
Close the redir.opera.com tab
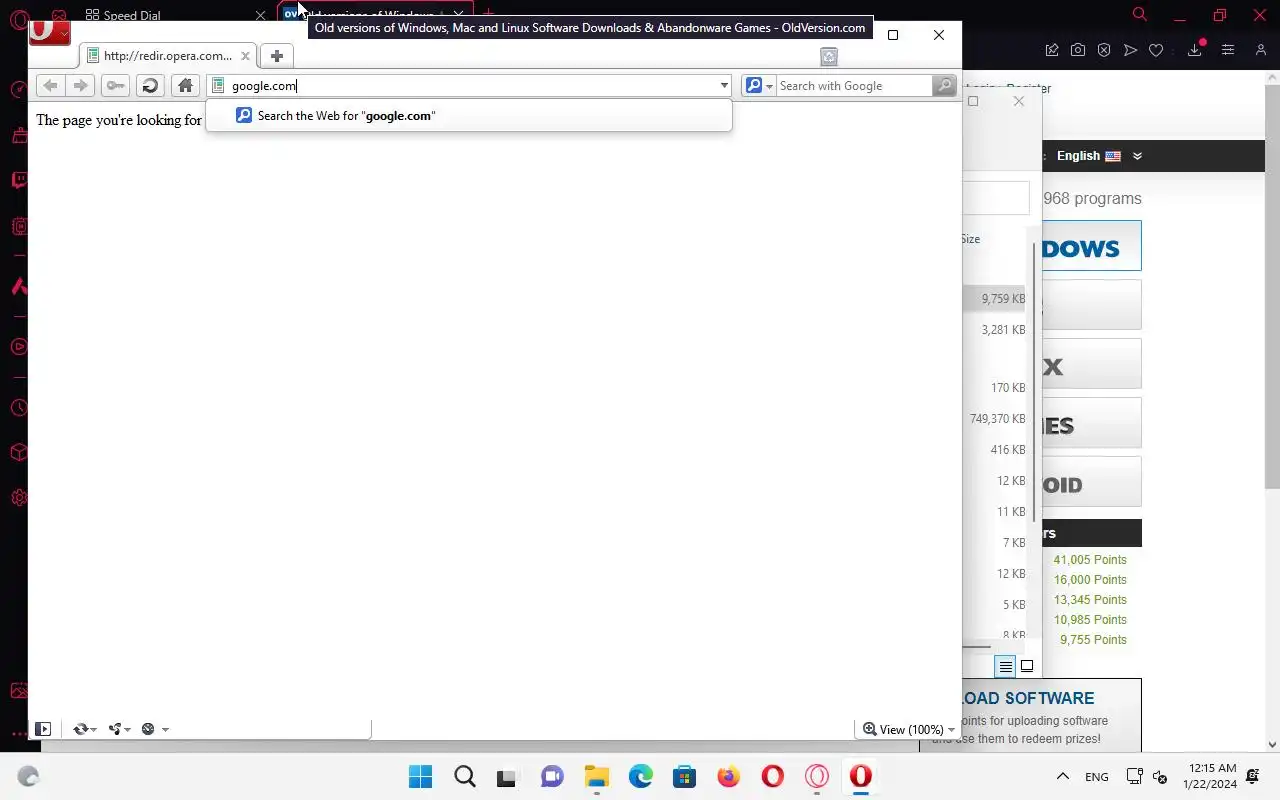pyautogui.click(x=245, y=56)
